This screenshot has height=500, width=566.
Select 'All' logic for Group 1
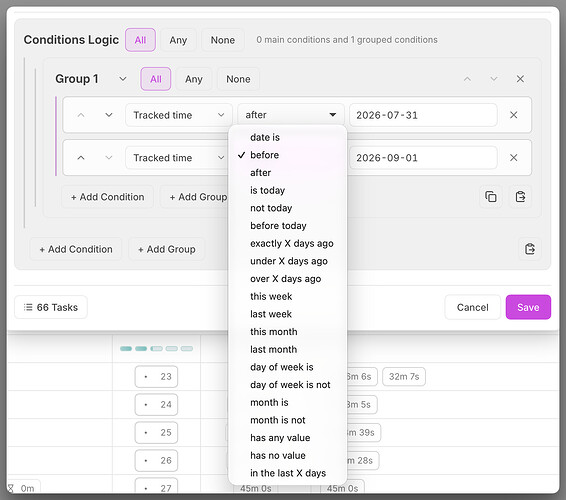point(156,79)
